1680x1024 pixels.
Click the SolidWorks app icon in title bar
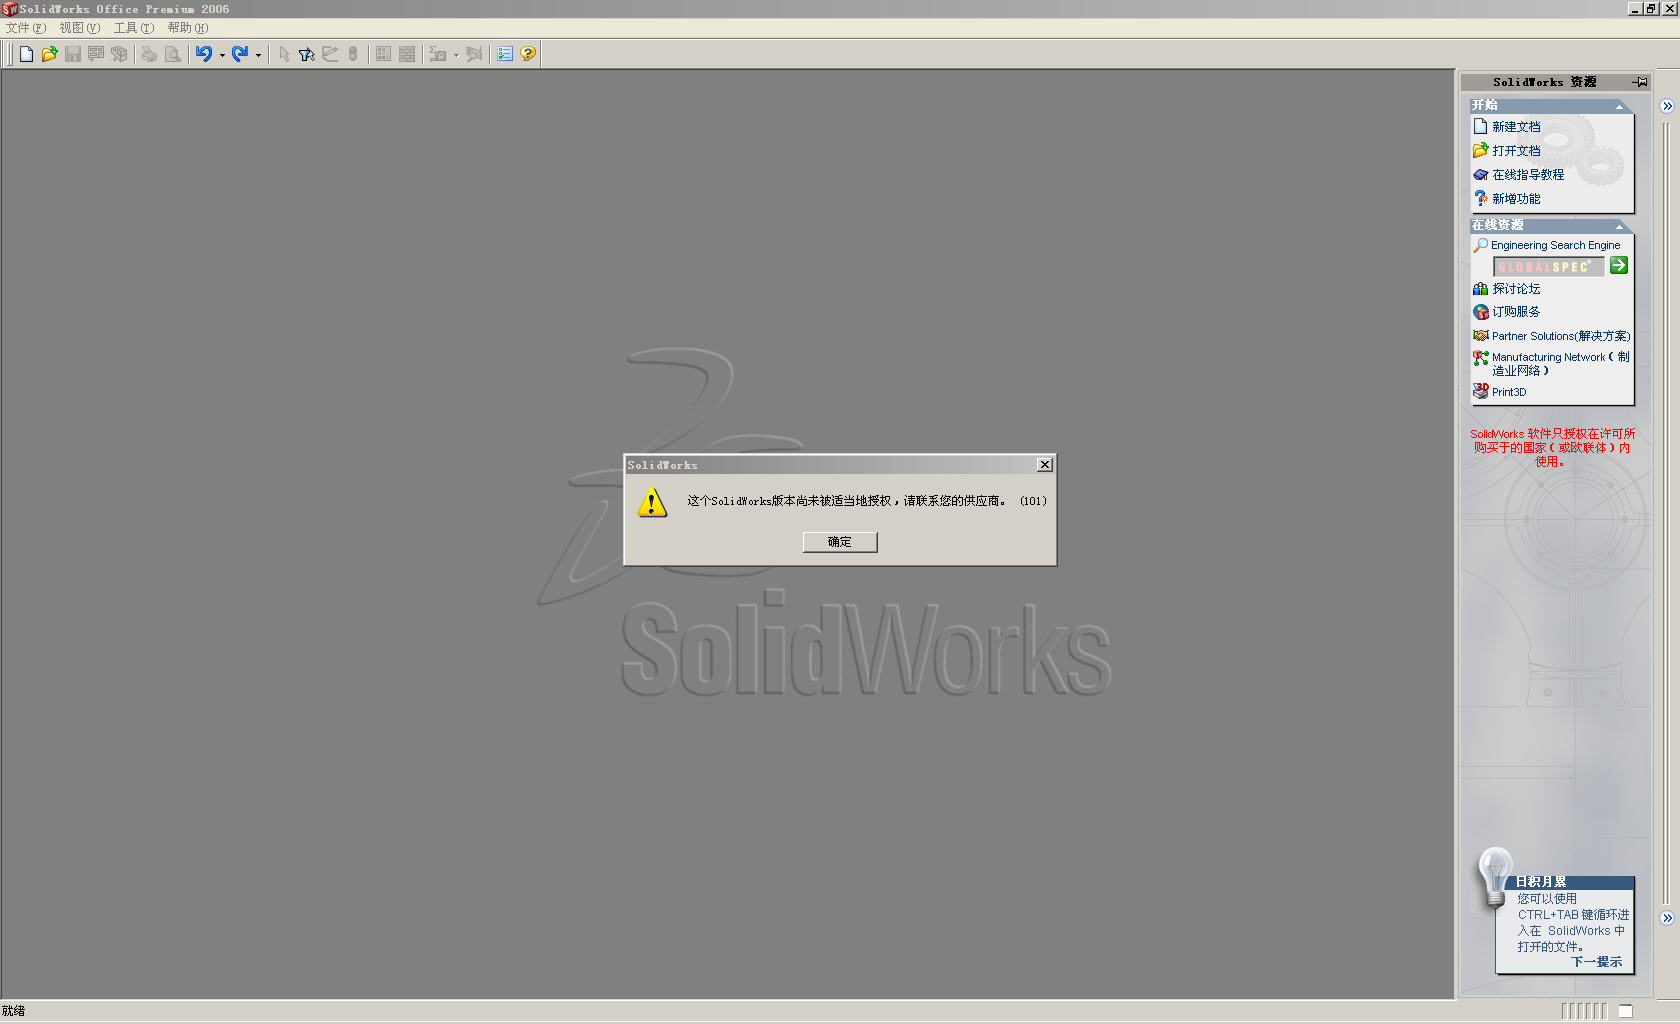point(10,9)
